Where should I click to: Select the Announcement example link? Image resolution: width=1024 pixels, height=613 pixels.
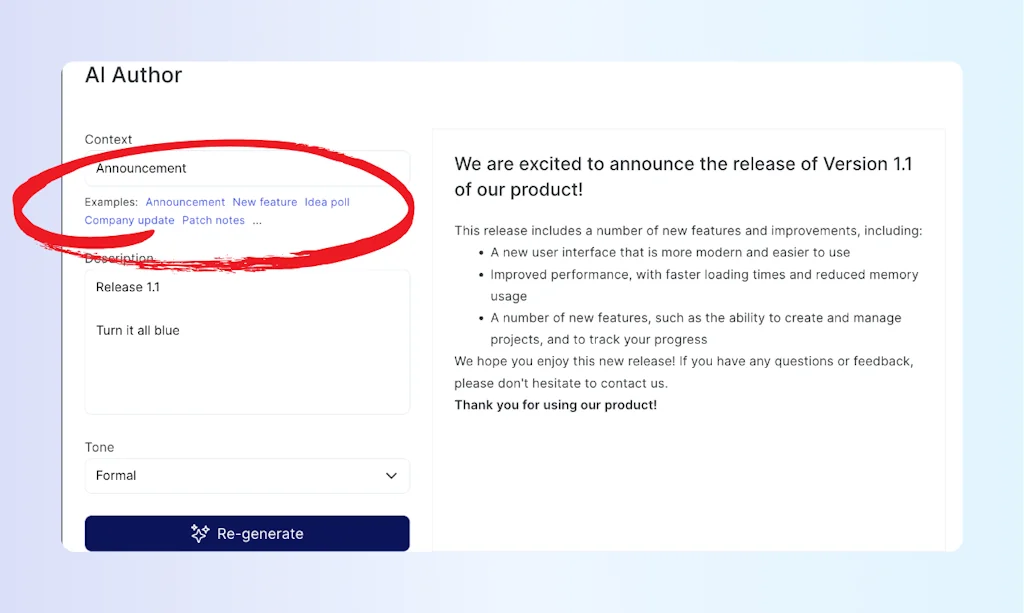185,202
